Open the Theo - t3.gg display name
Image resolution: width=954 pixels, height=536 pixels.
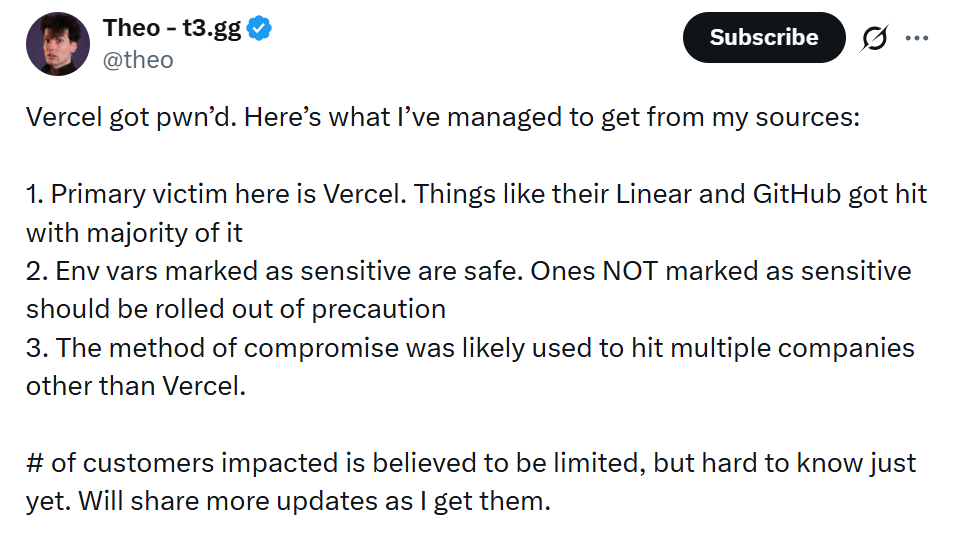171,28
